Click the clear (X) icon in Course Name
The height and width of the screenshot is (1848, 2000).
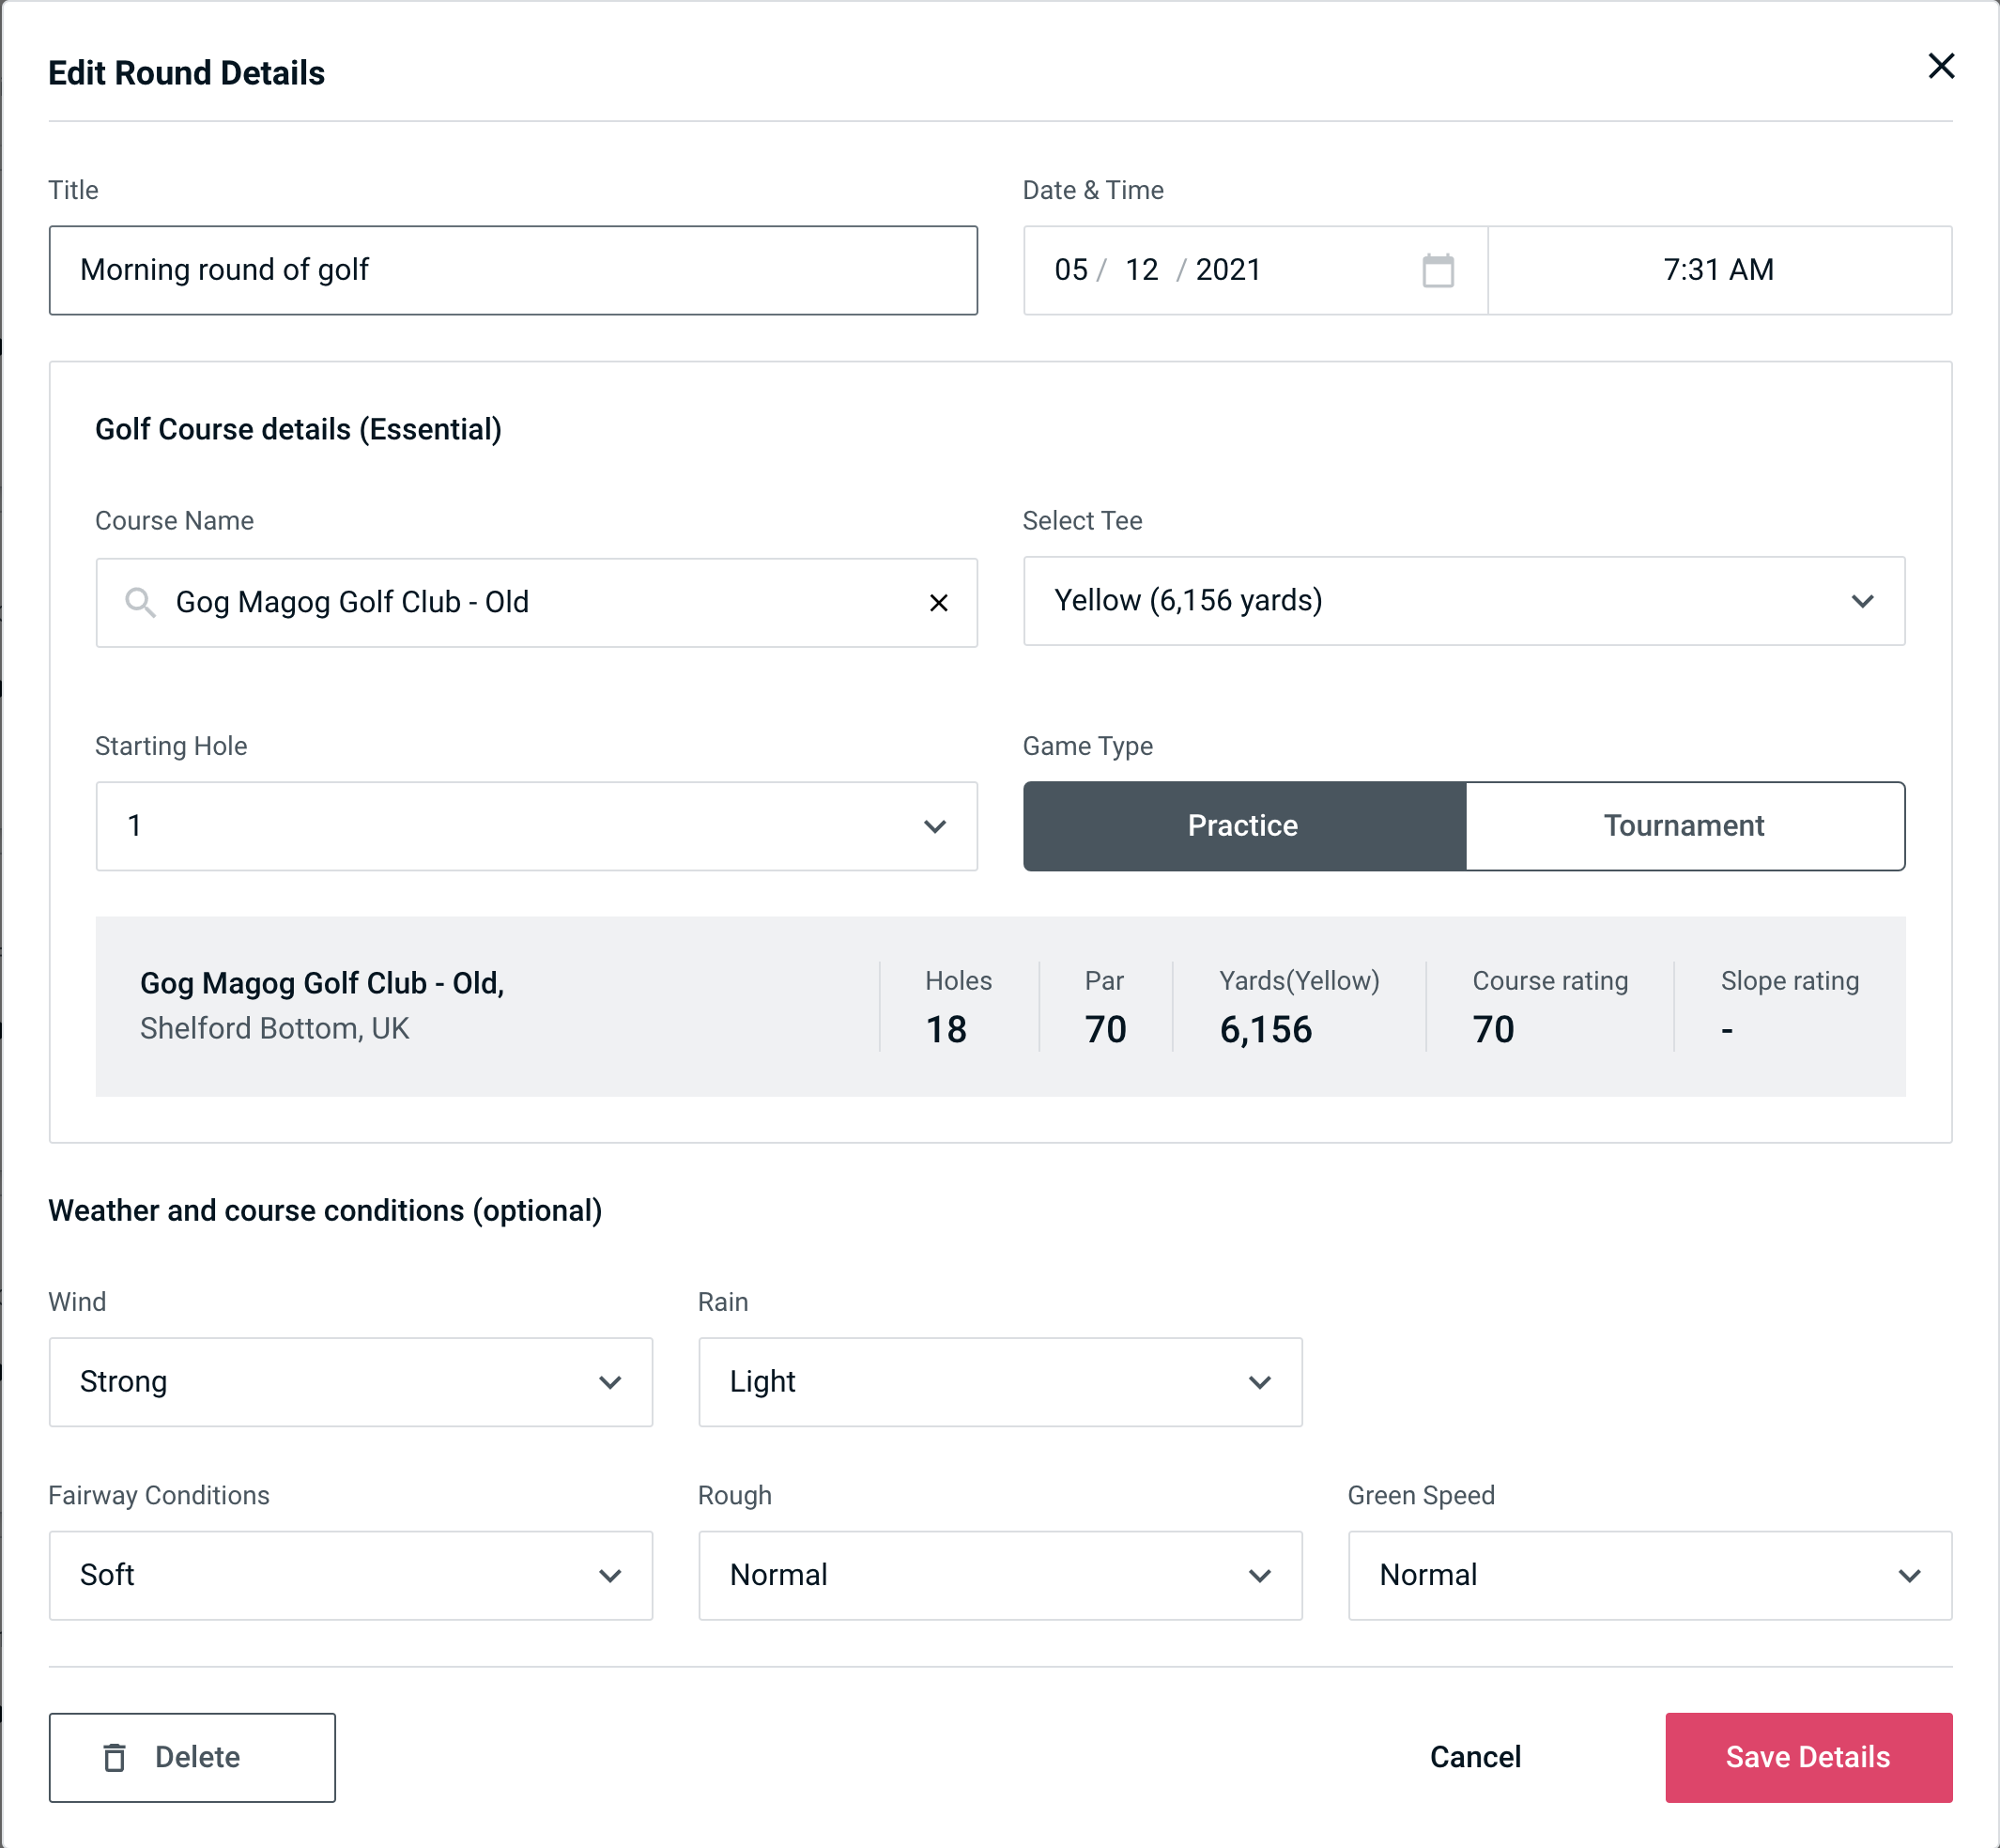point(939,601)
